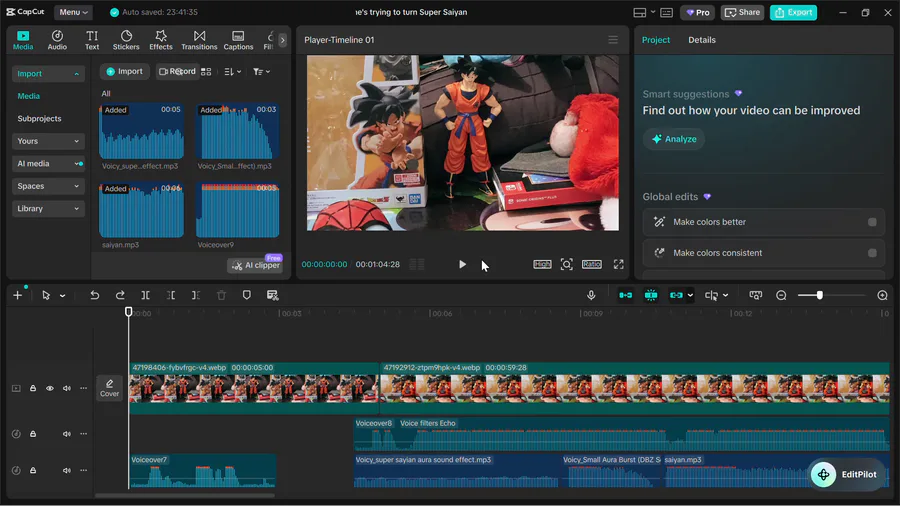This screenshot has width=900, height=506.
Task: Adjust the timeline zoom slider handle
Action: coord(820,295)
